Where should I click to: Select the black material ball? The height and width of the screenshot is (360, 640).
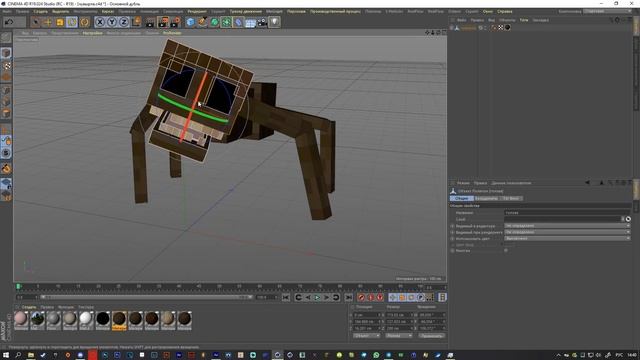pos(103,320)
